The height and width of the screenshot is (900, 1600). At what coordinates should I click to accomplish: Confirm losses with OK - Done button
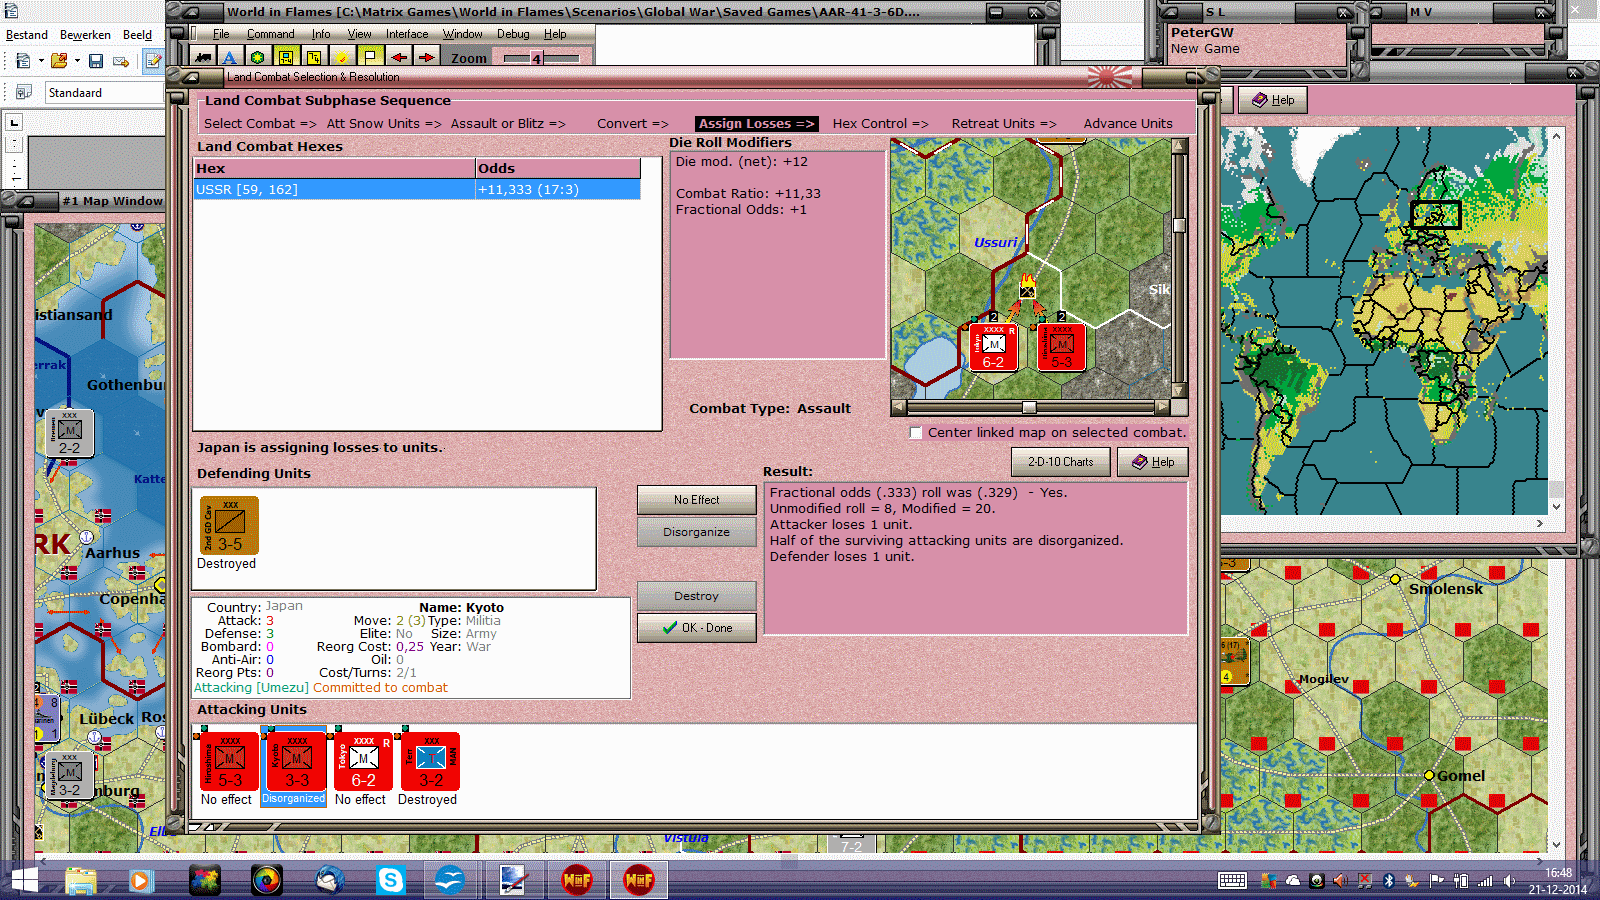[x=696, y=628]
